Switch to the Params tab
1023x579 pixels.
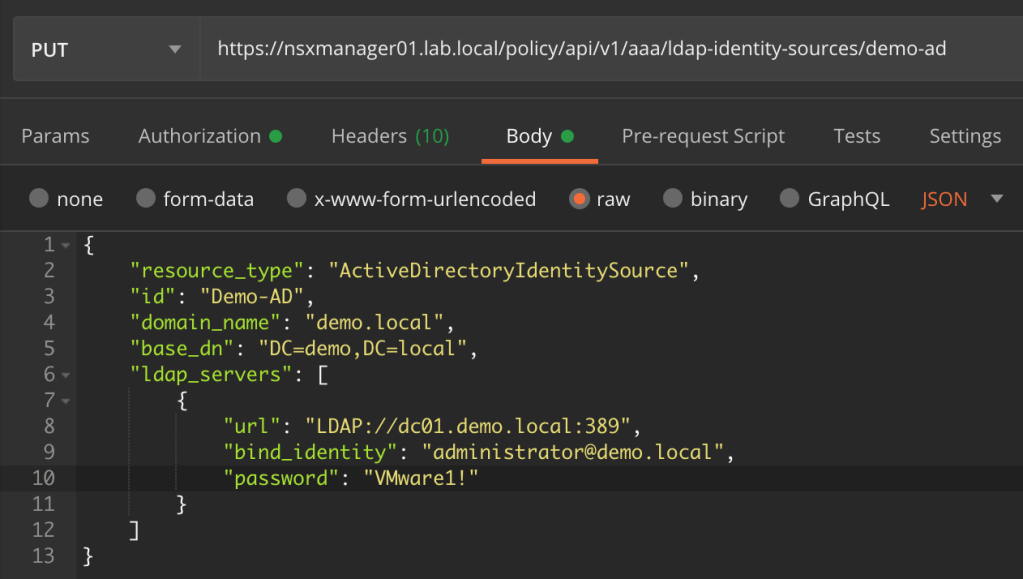(55, 135)
